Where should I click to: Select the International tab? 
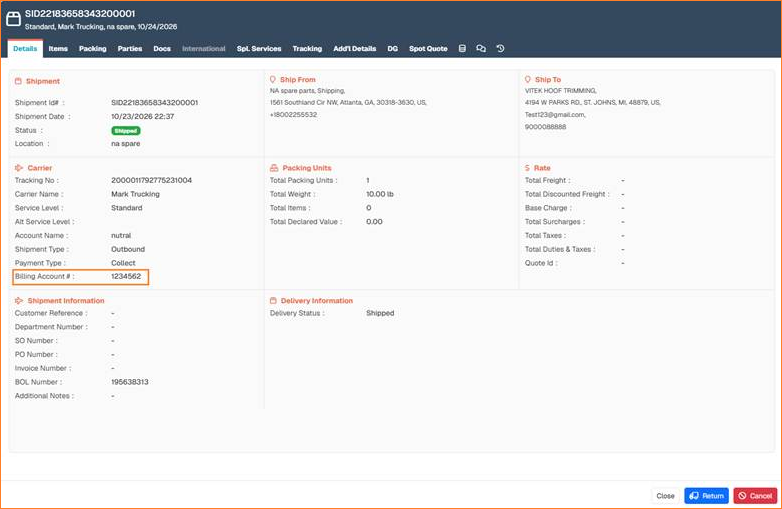tap(203, 49)
